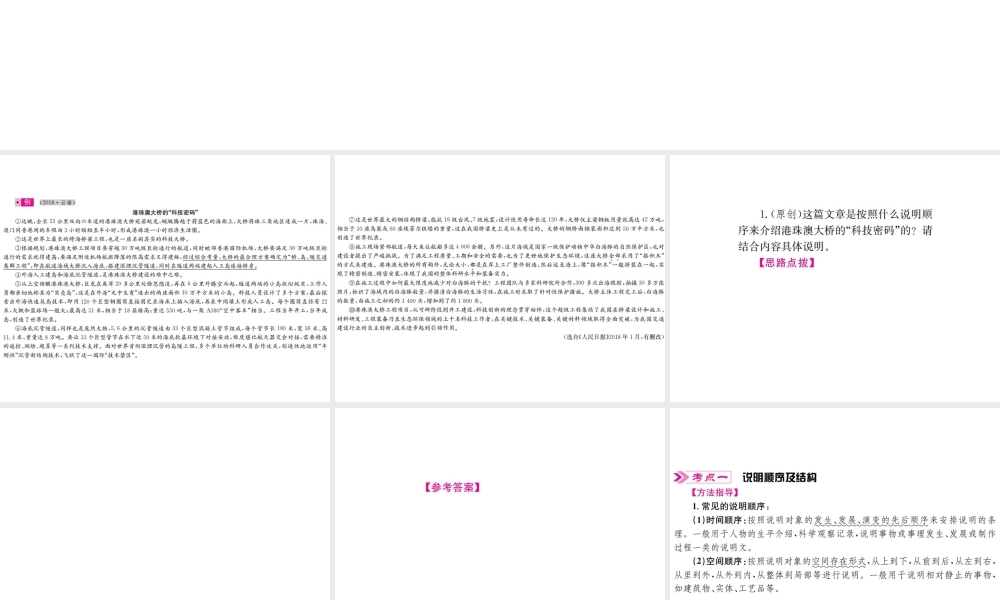Click the pink arrow "考点一" banner icon

pos(702,477)
